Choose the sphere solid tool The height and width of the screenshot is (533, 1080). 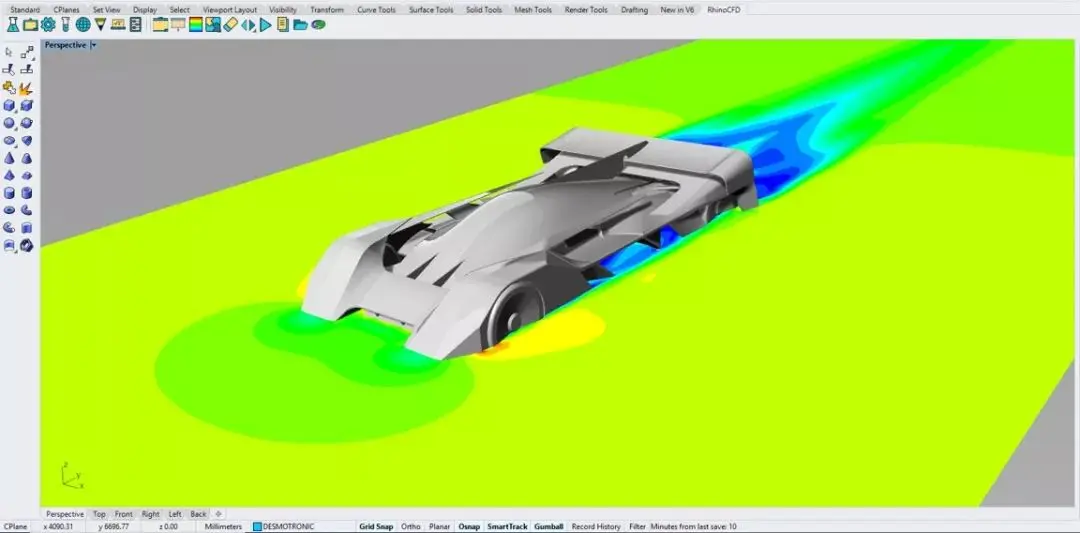coord(9,123)
